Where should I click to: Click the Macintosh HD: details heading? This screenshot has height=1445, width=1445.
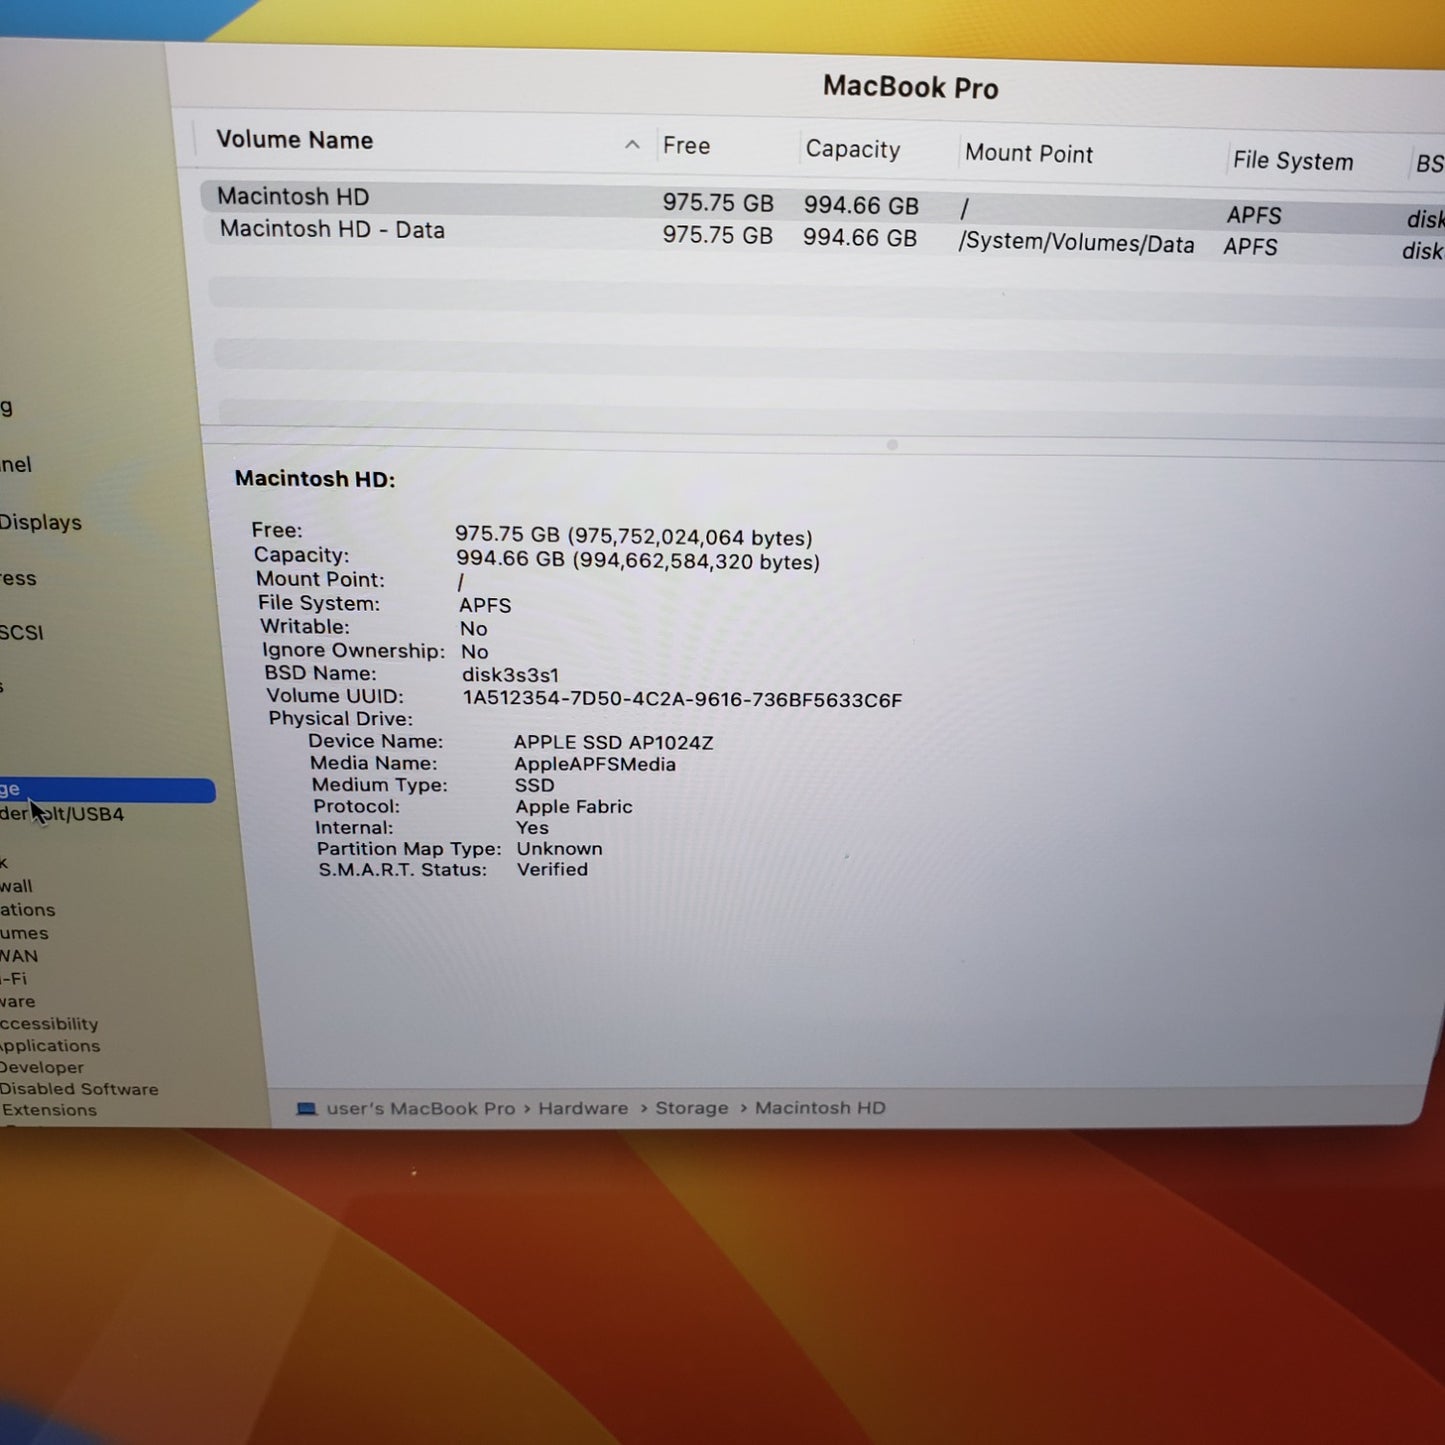coord(315,479)
